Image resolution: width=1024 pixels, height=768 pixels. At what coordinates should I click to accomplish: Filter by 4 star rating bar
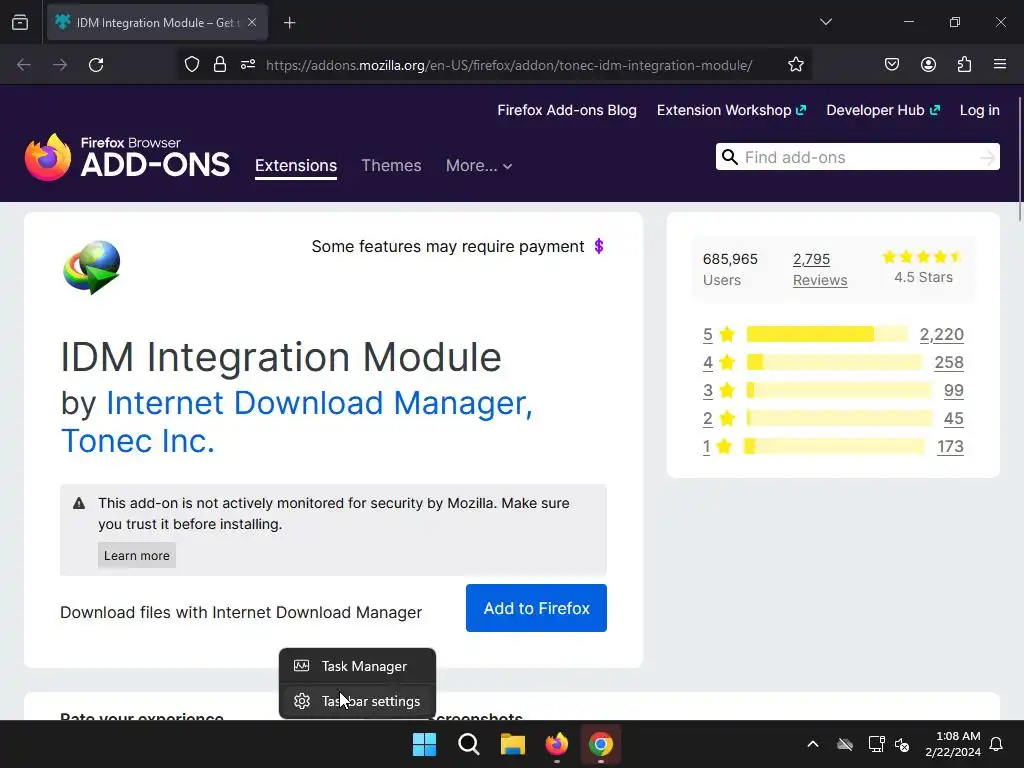834,362
